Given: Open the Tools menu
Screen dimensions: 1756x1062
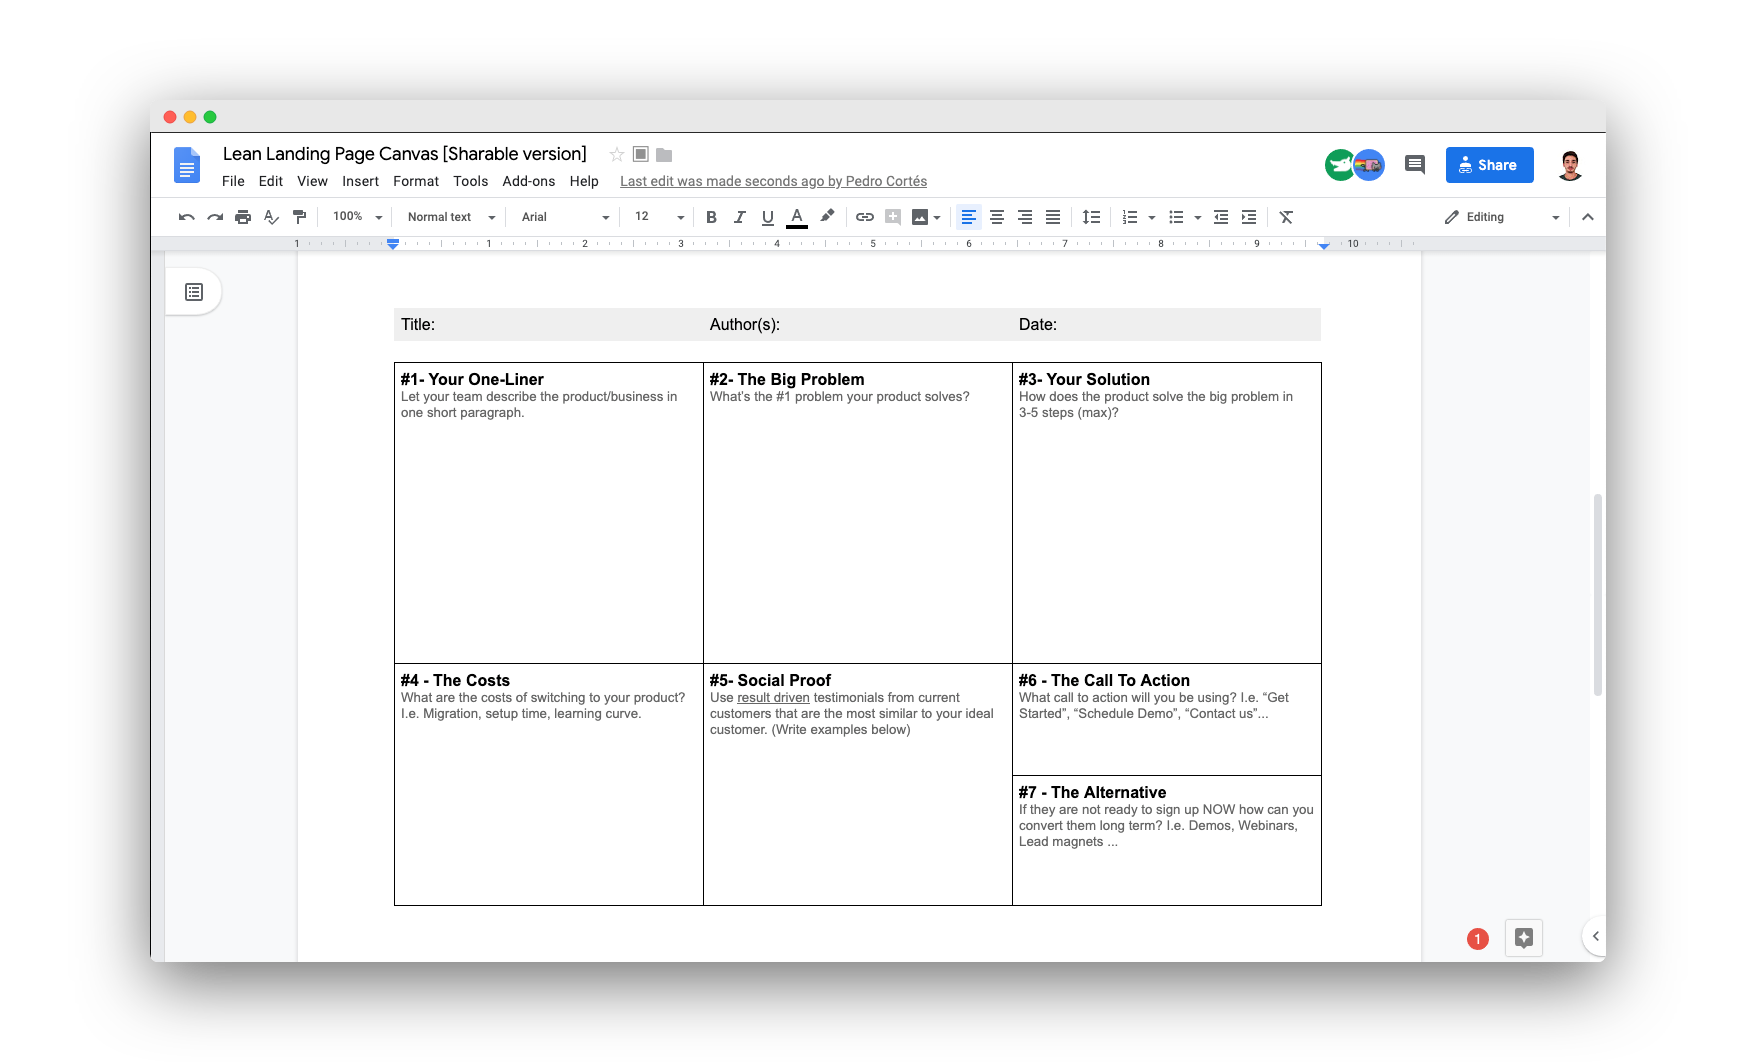Looking at the screenshot, I should [x=470, y=181].
